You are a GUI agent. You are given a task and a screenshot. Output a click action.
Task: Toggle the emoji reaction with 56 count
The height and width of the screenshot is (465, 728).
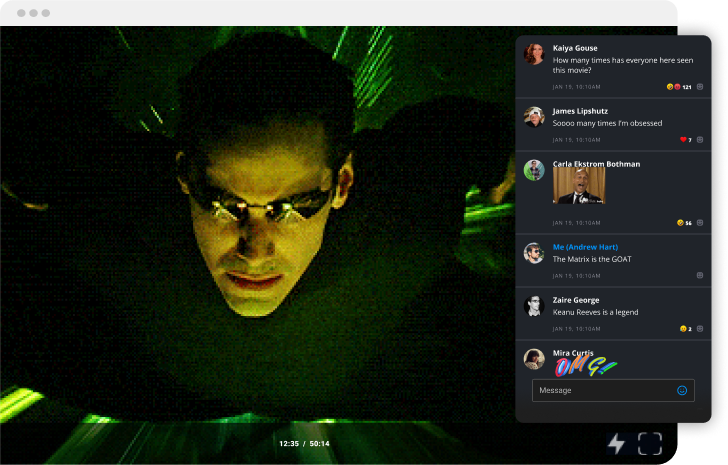[684, 223]
